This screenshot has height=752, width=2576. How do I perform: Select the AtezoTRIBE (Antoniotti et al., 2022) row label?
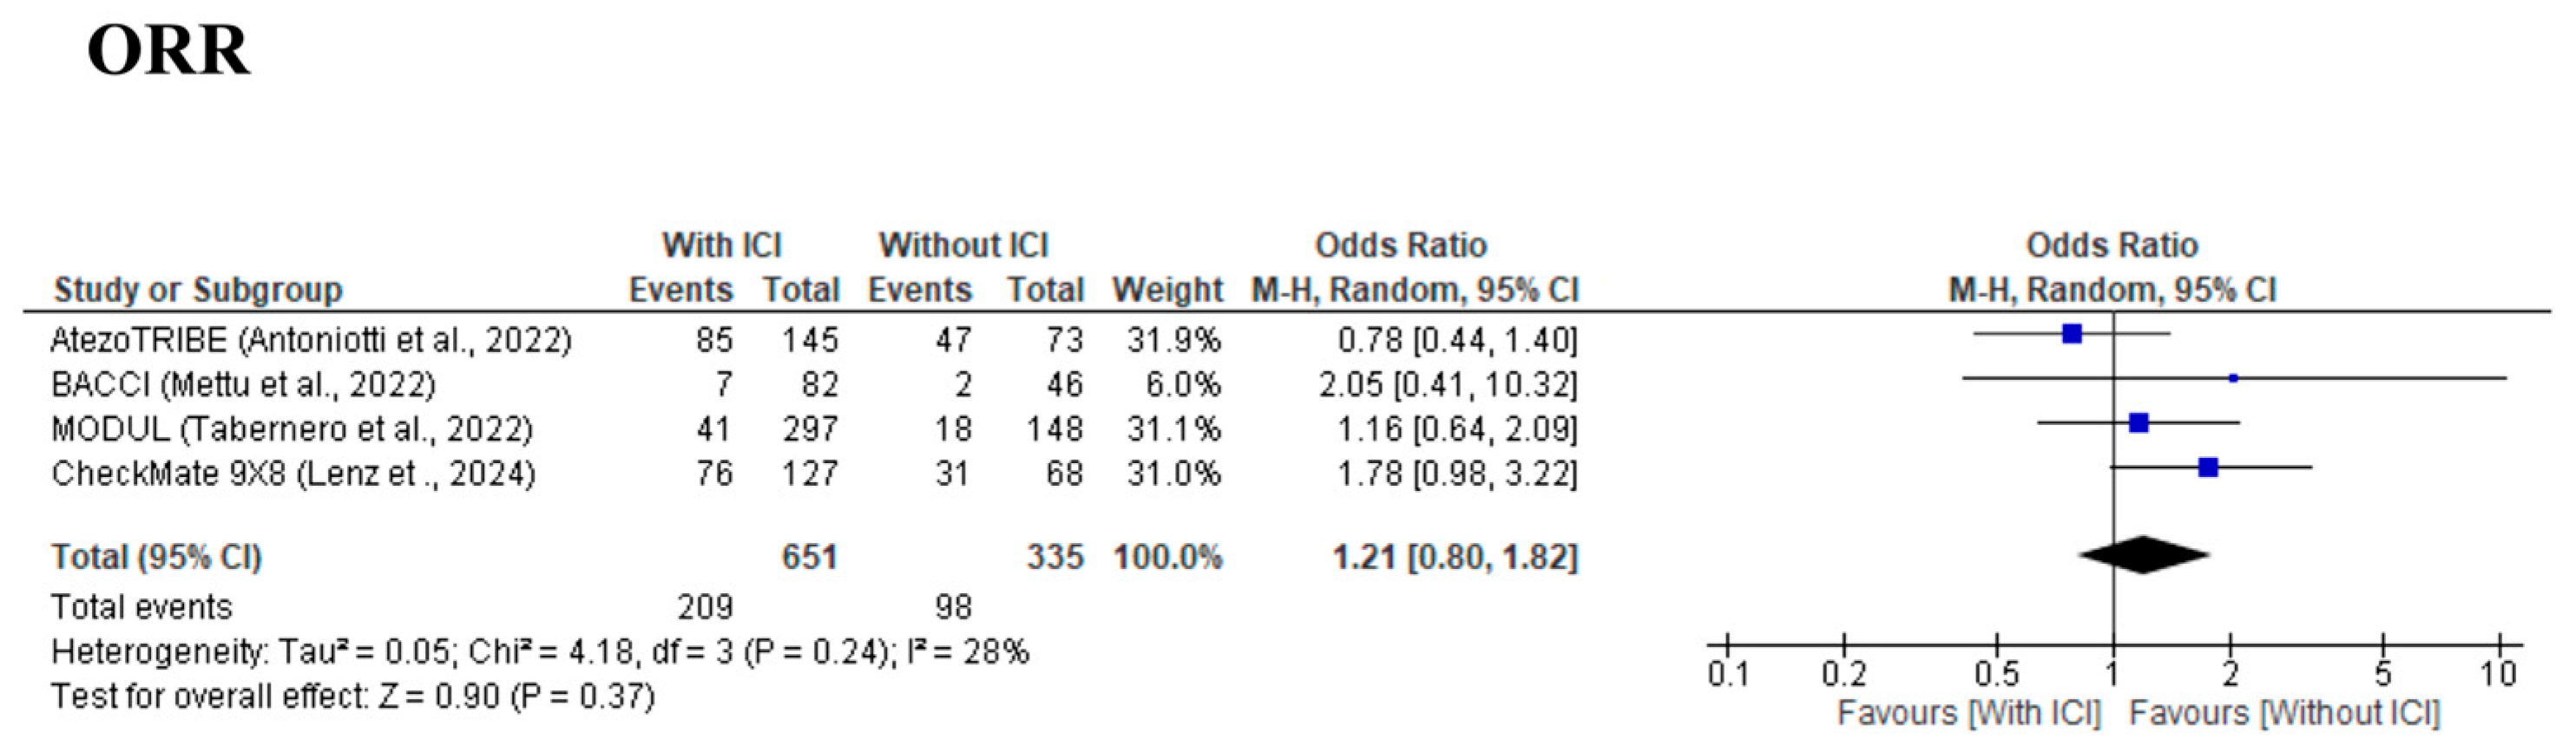311,341
